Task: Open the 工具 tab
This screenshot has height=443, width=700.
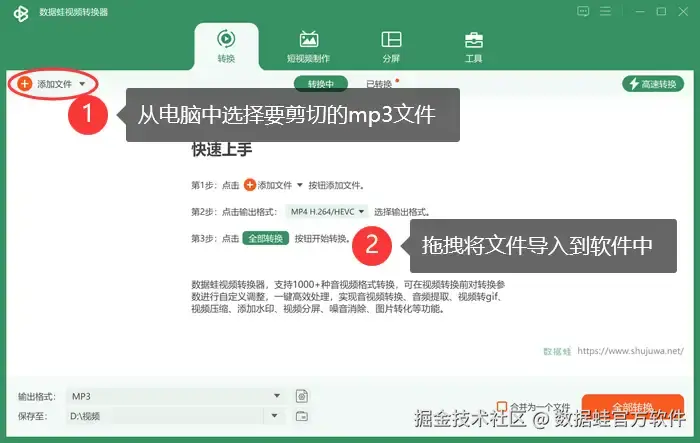Action: pos(474,46)
